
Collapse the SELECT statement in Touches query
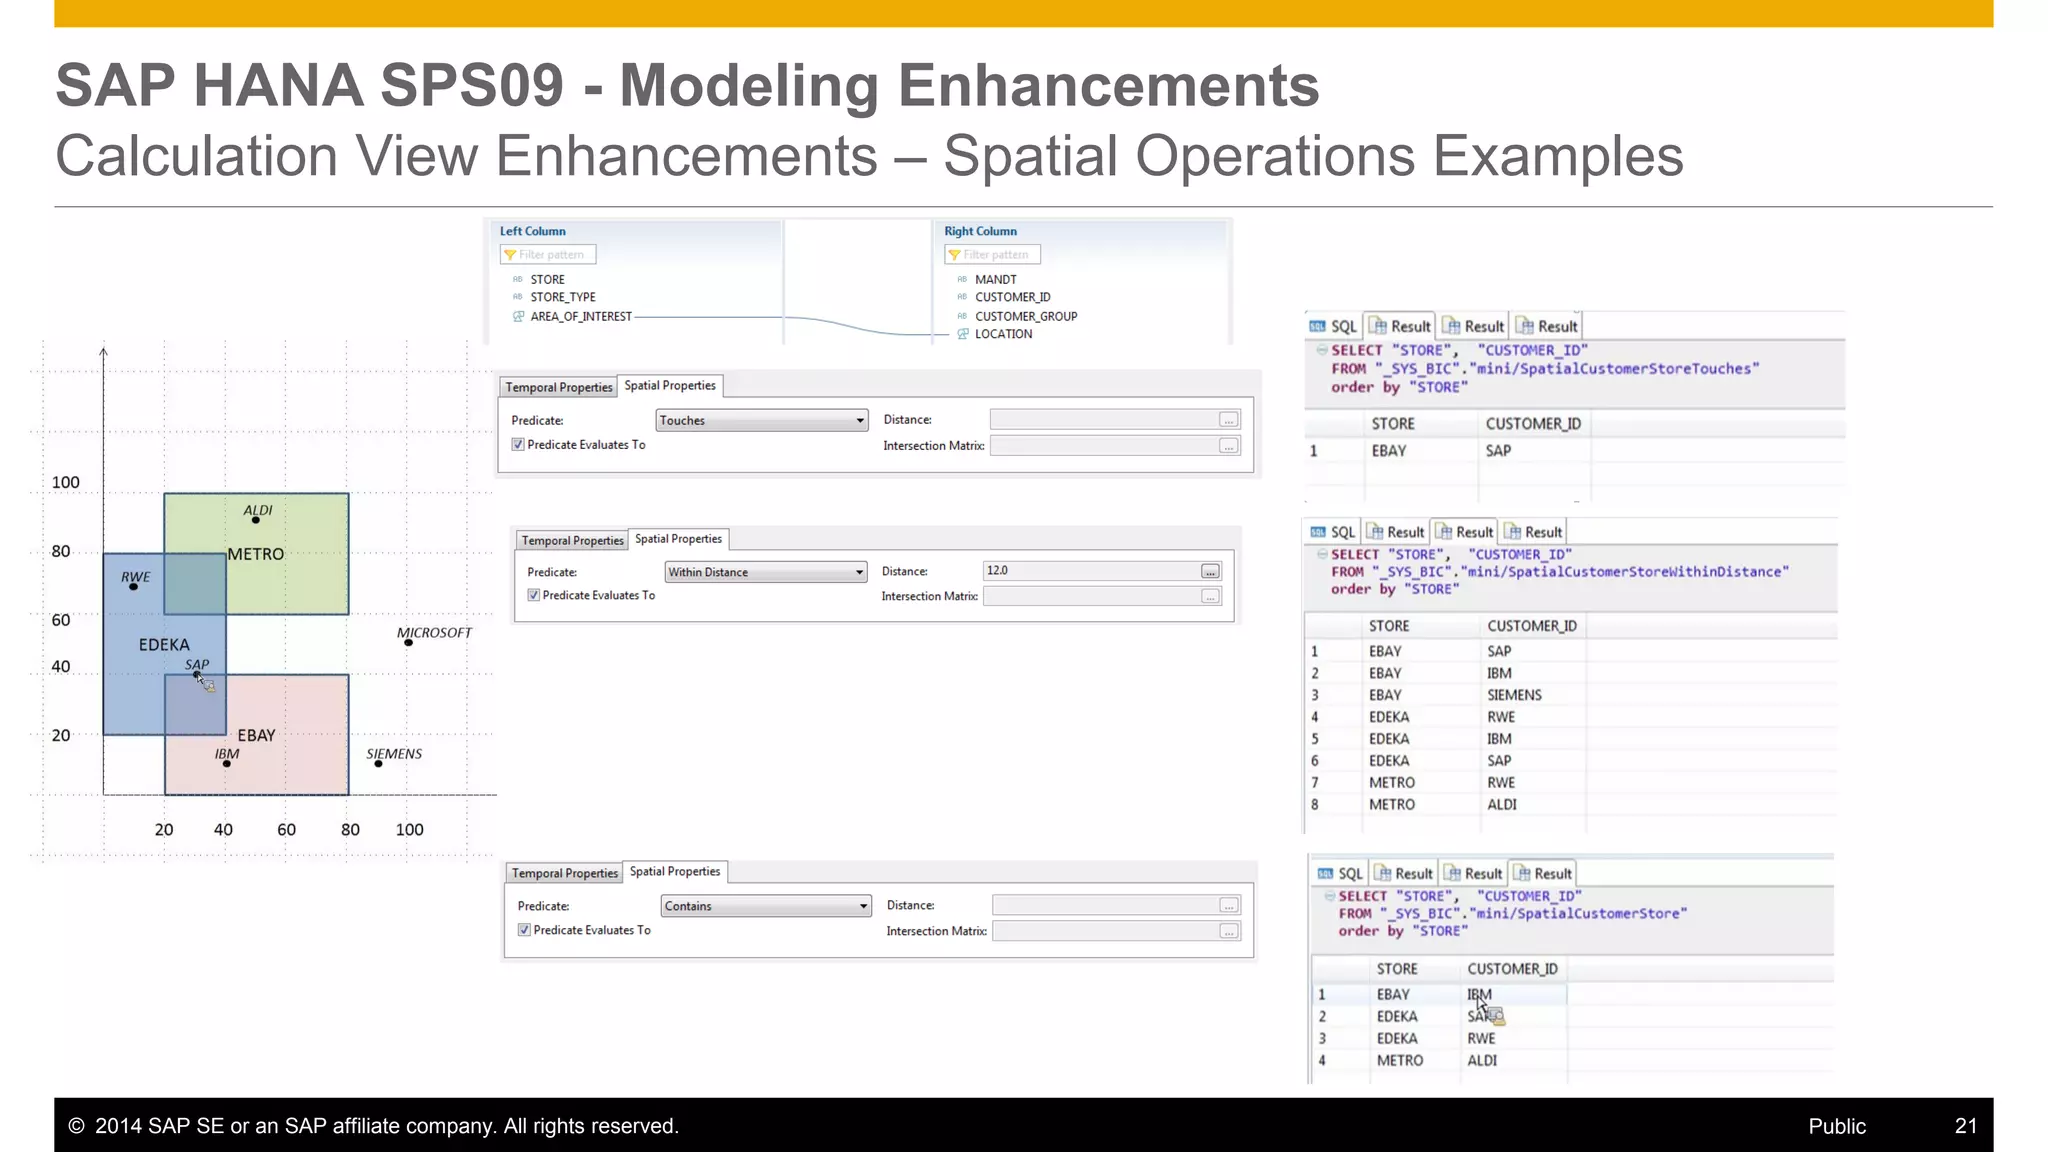coord(1322,350)
